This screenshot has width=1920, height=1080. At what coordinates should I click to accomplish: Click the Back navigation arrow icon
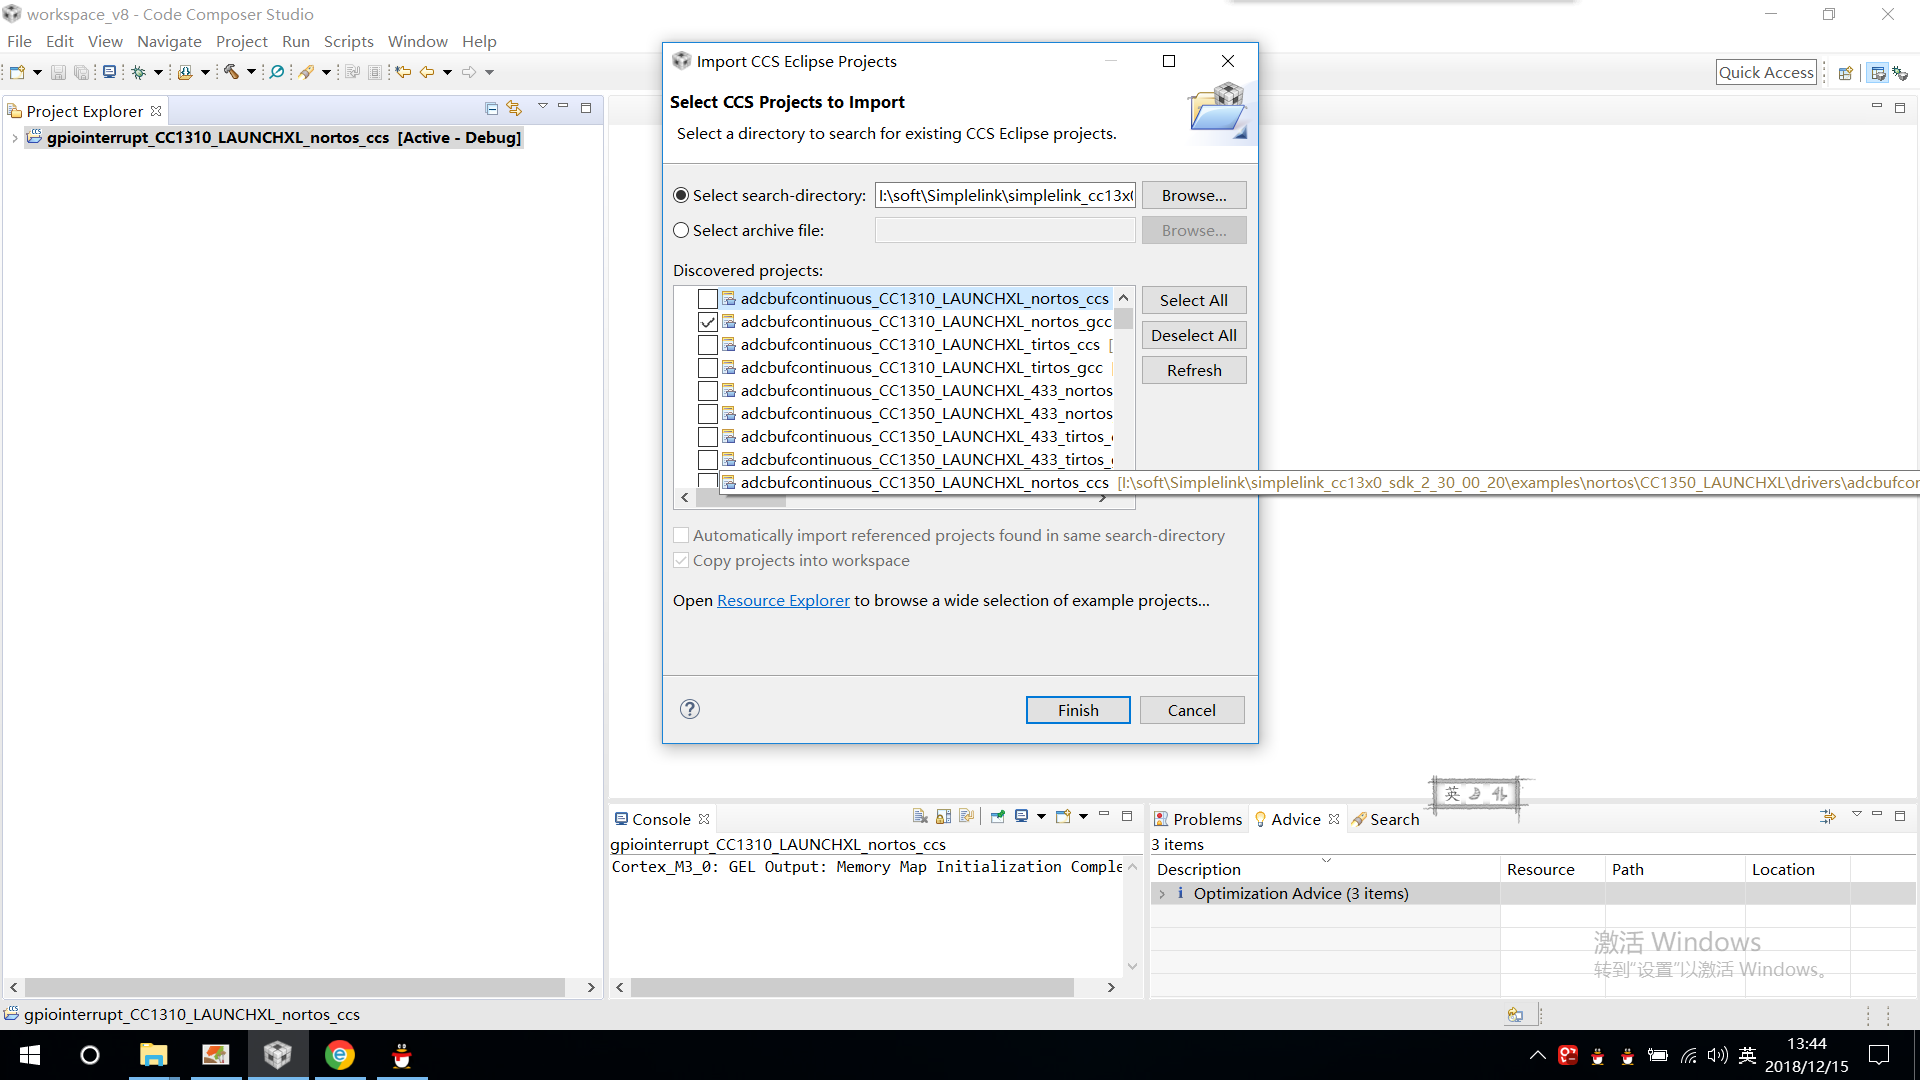click(428, 71)
